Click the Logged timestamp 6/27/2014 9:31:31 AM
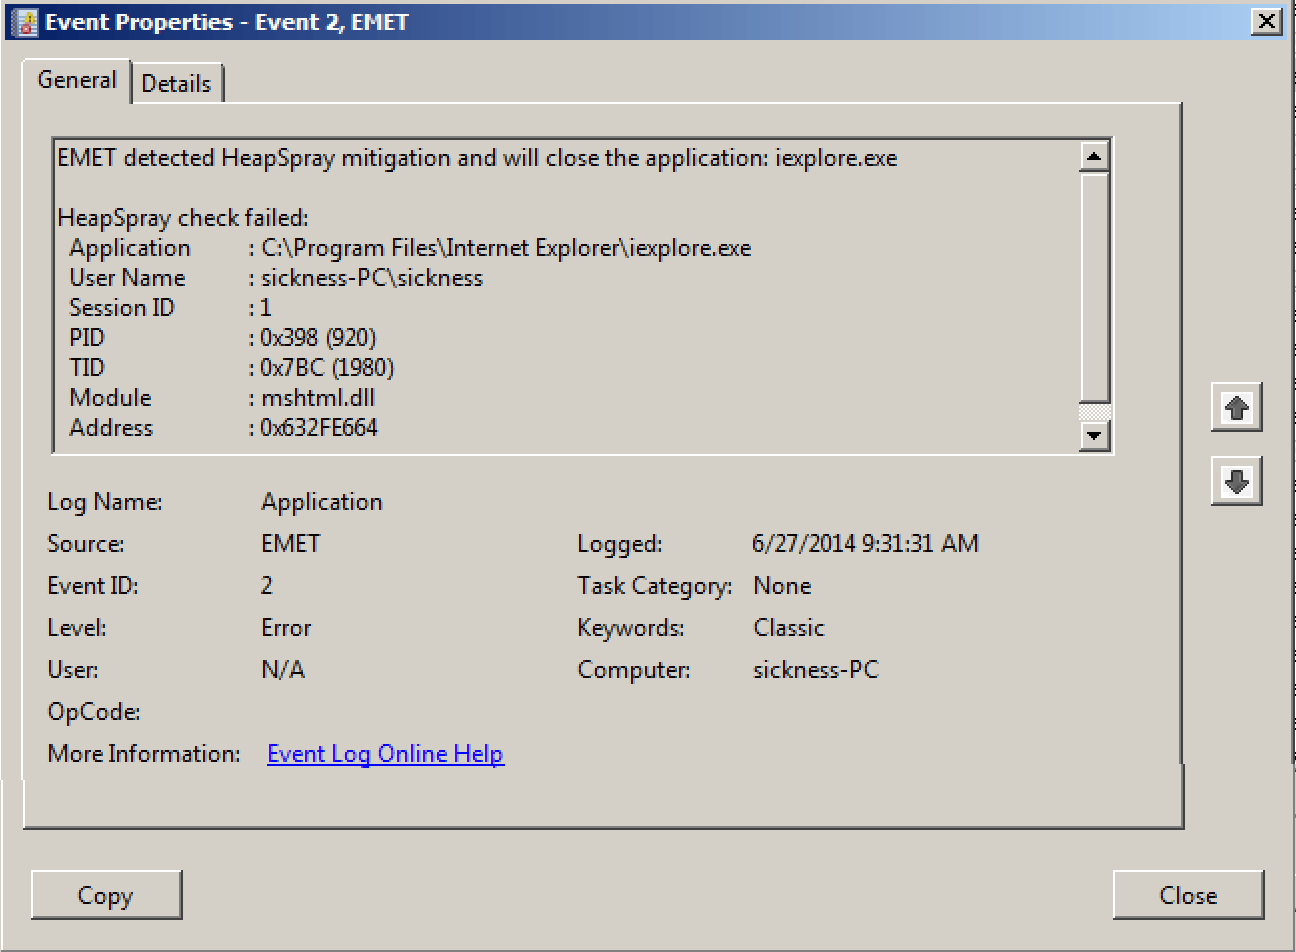Viewport: 1296px width, 952px height. [x=865, y=544]
